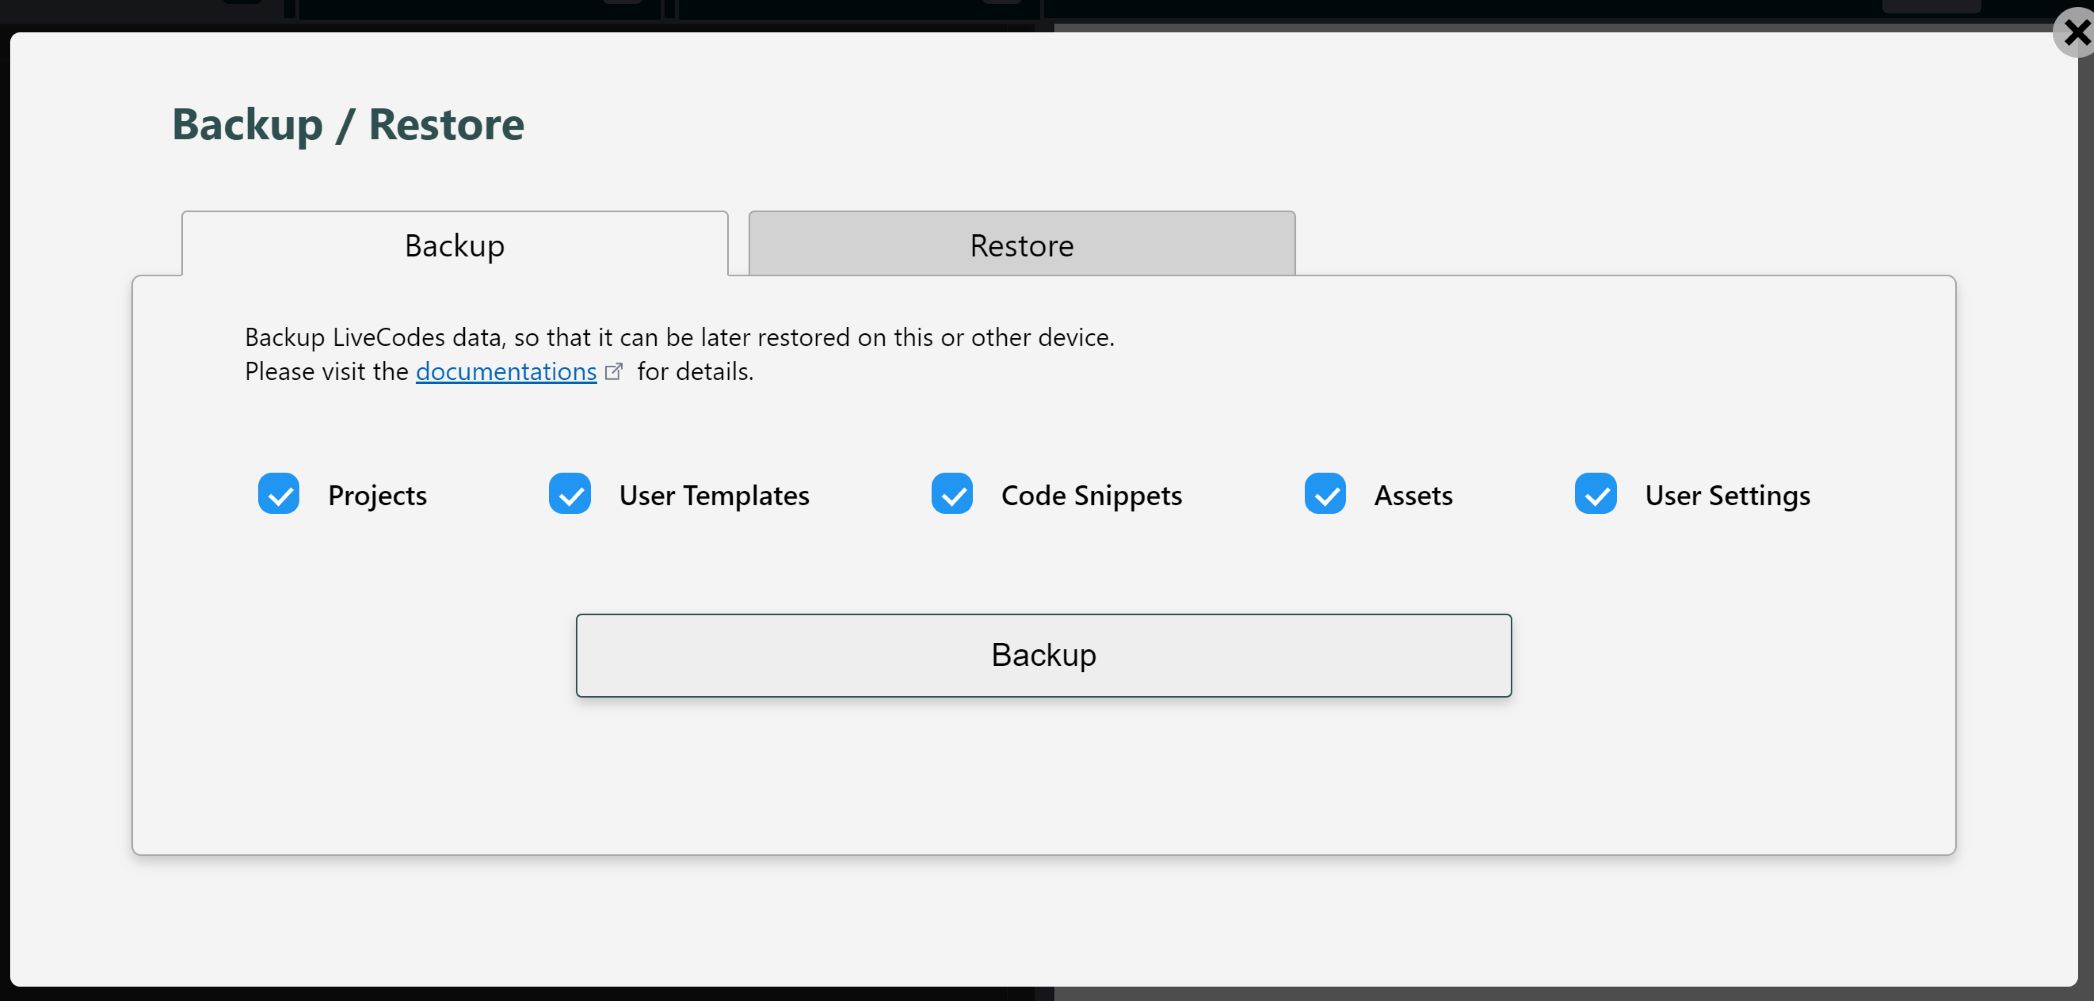Start the backup of LiveCodes data
The image size is (2094, 1001).
[1043, 655]
